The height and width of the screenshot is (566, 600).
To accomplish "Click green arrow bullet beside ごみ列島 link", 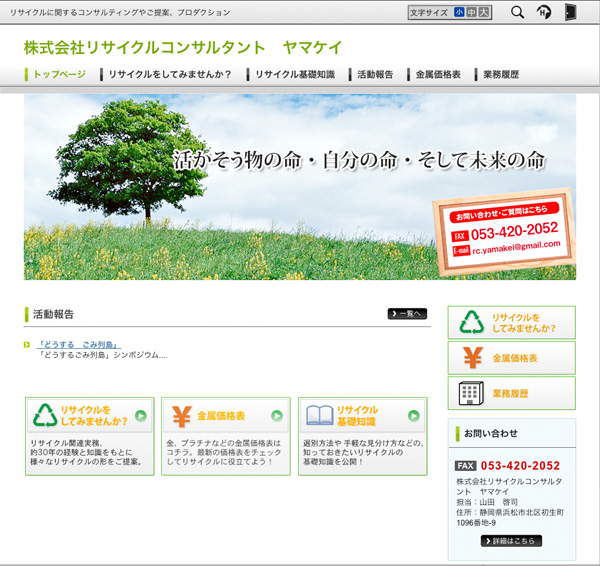I will point(26,345).
